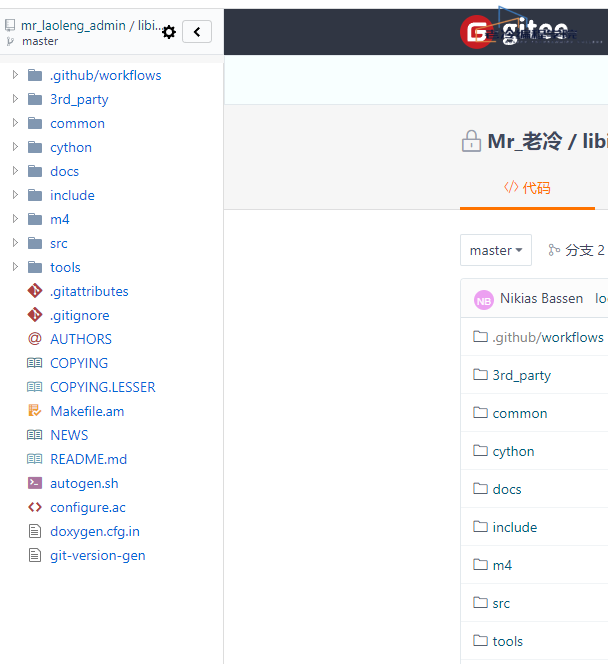
Task: Click the checklist icon beside Makefile.am
Action: coord(35,411)
